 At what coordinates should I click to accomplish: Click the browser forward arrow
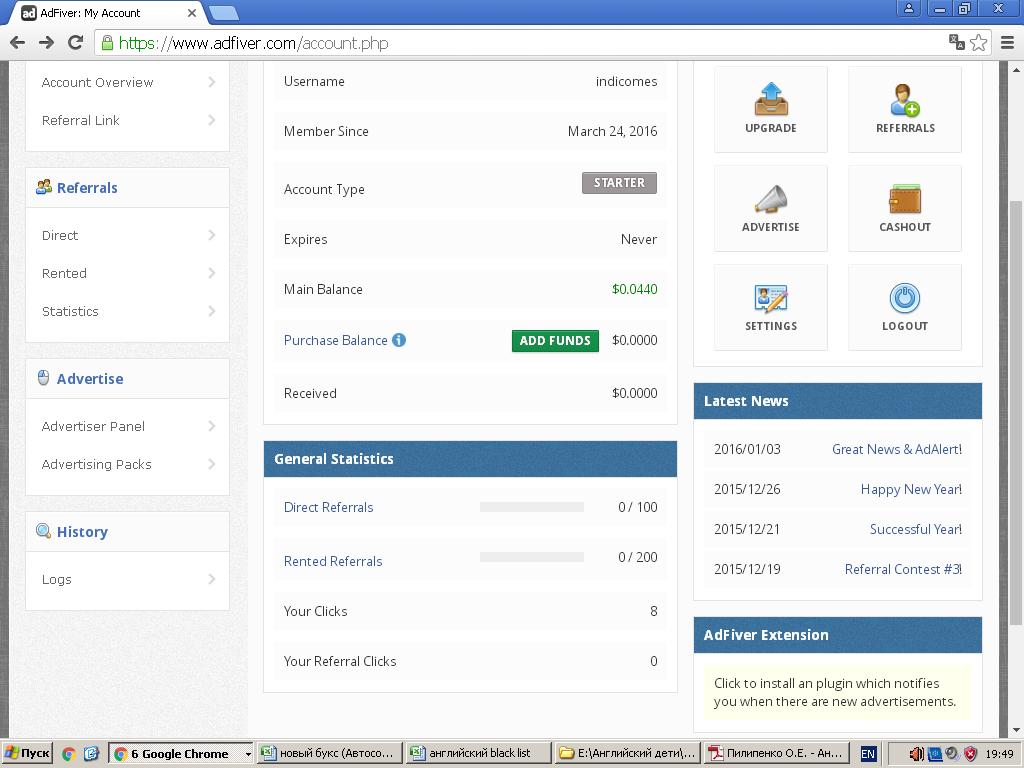pos(46,43)
